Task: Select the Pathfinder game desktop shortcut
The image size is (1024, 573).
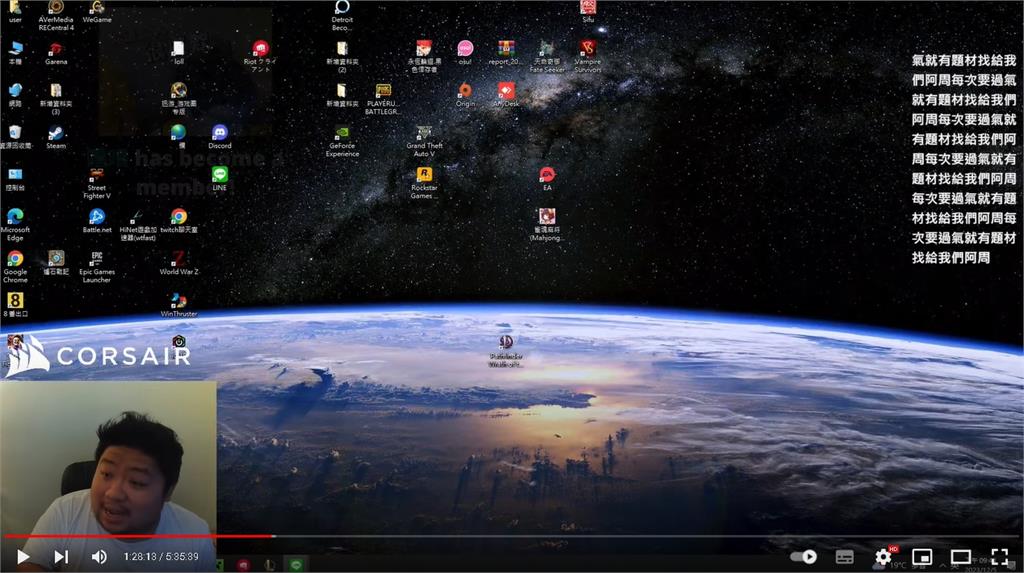Action: (505, 351)
